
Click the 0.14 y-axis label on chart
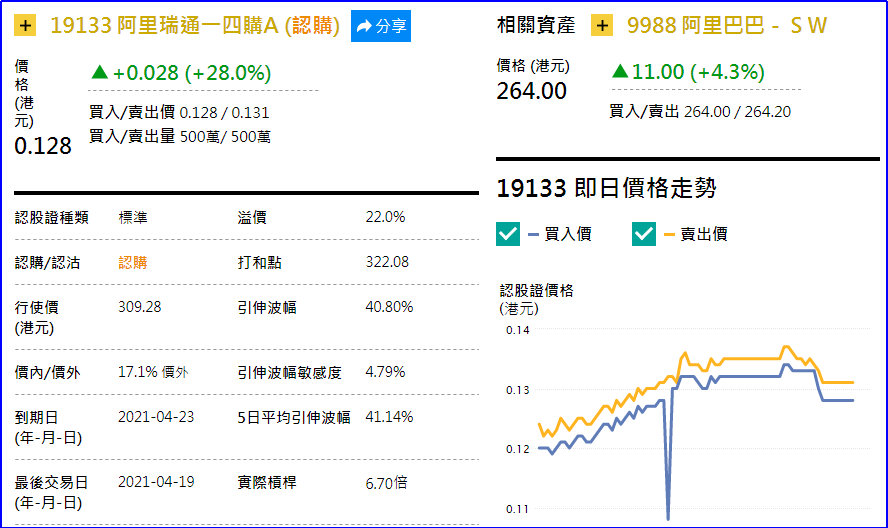click(518, 330)
